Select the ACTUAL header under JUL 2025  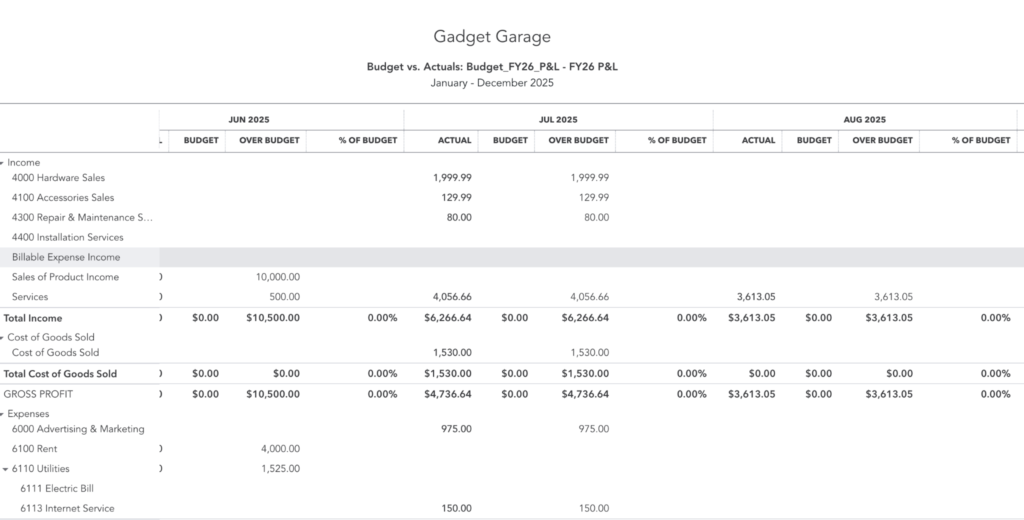[455, 140]
